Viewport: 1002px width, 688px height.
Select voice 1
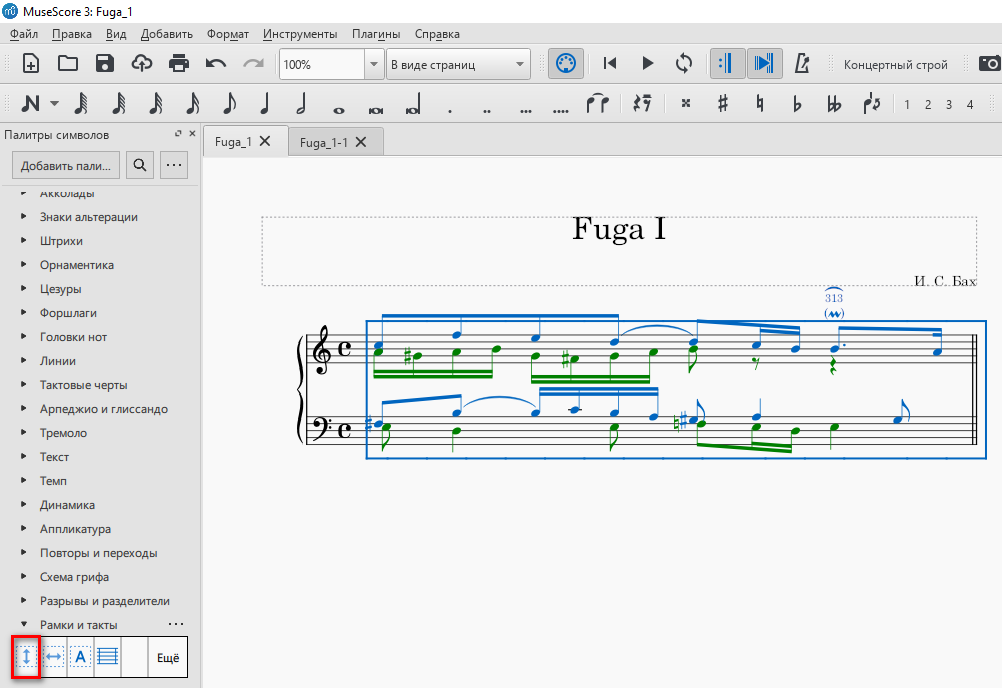click(907, 104)
